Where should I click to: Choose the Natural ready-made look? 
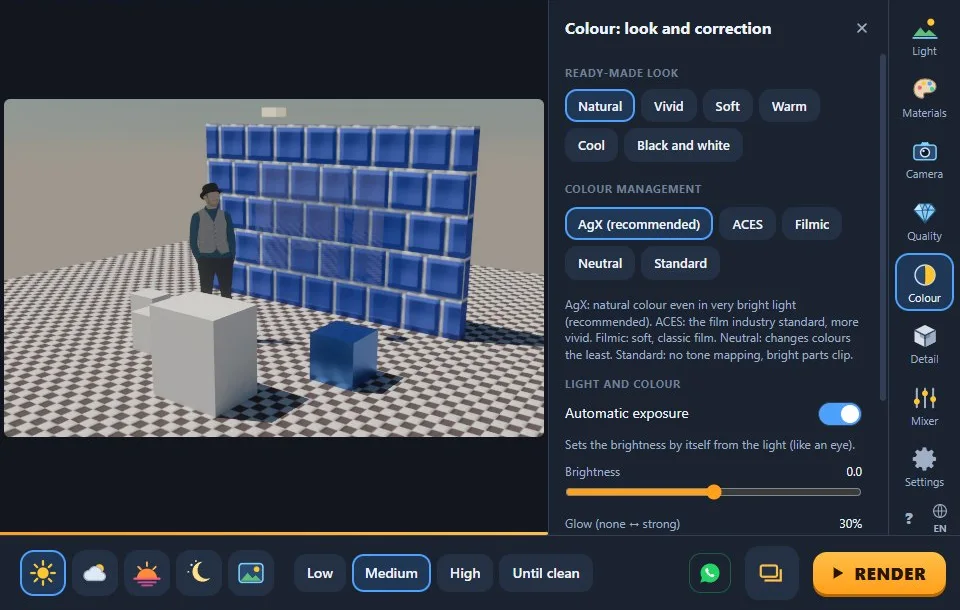pyautogui.click(x=600, y=106)
